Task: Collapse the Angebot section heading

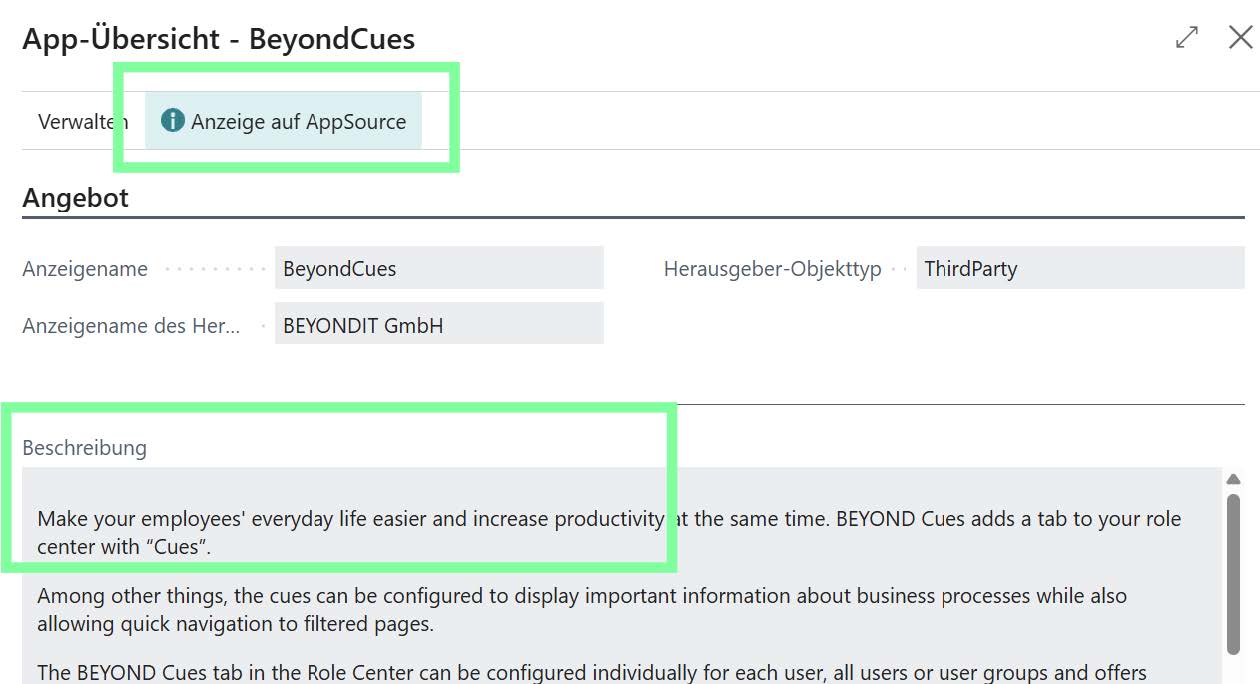Action: click(x=76, y=198)
